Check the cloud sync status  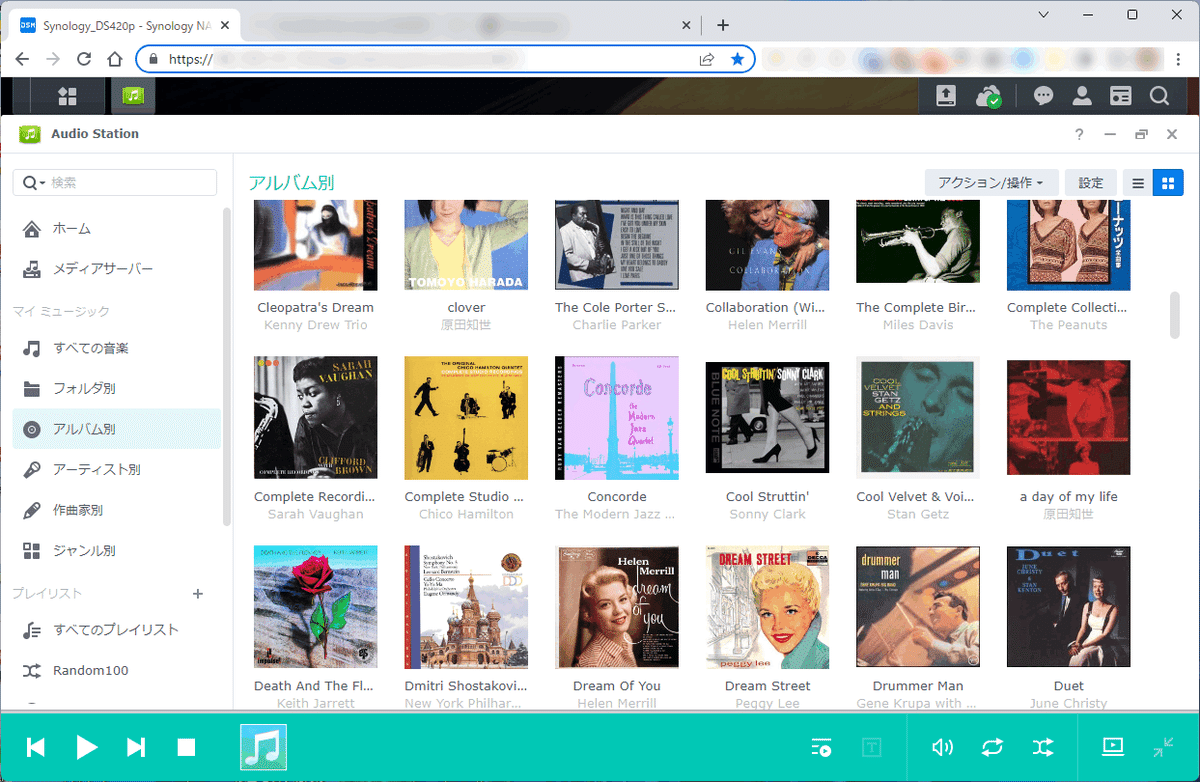coord(989,95)
